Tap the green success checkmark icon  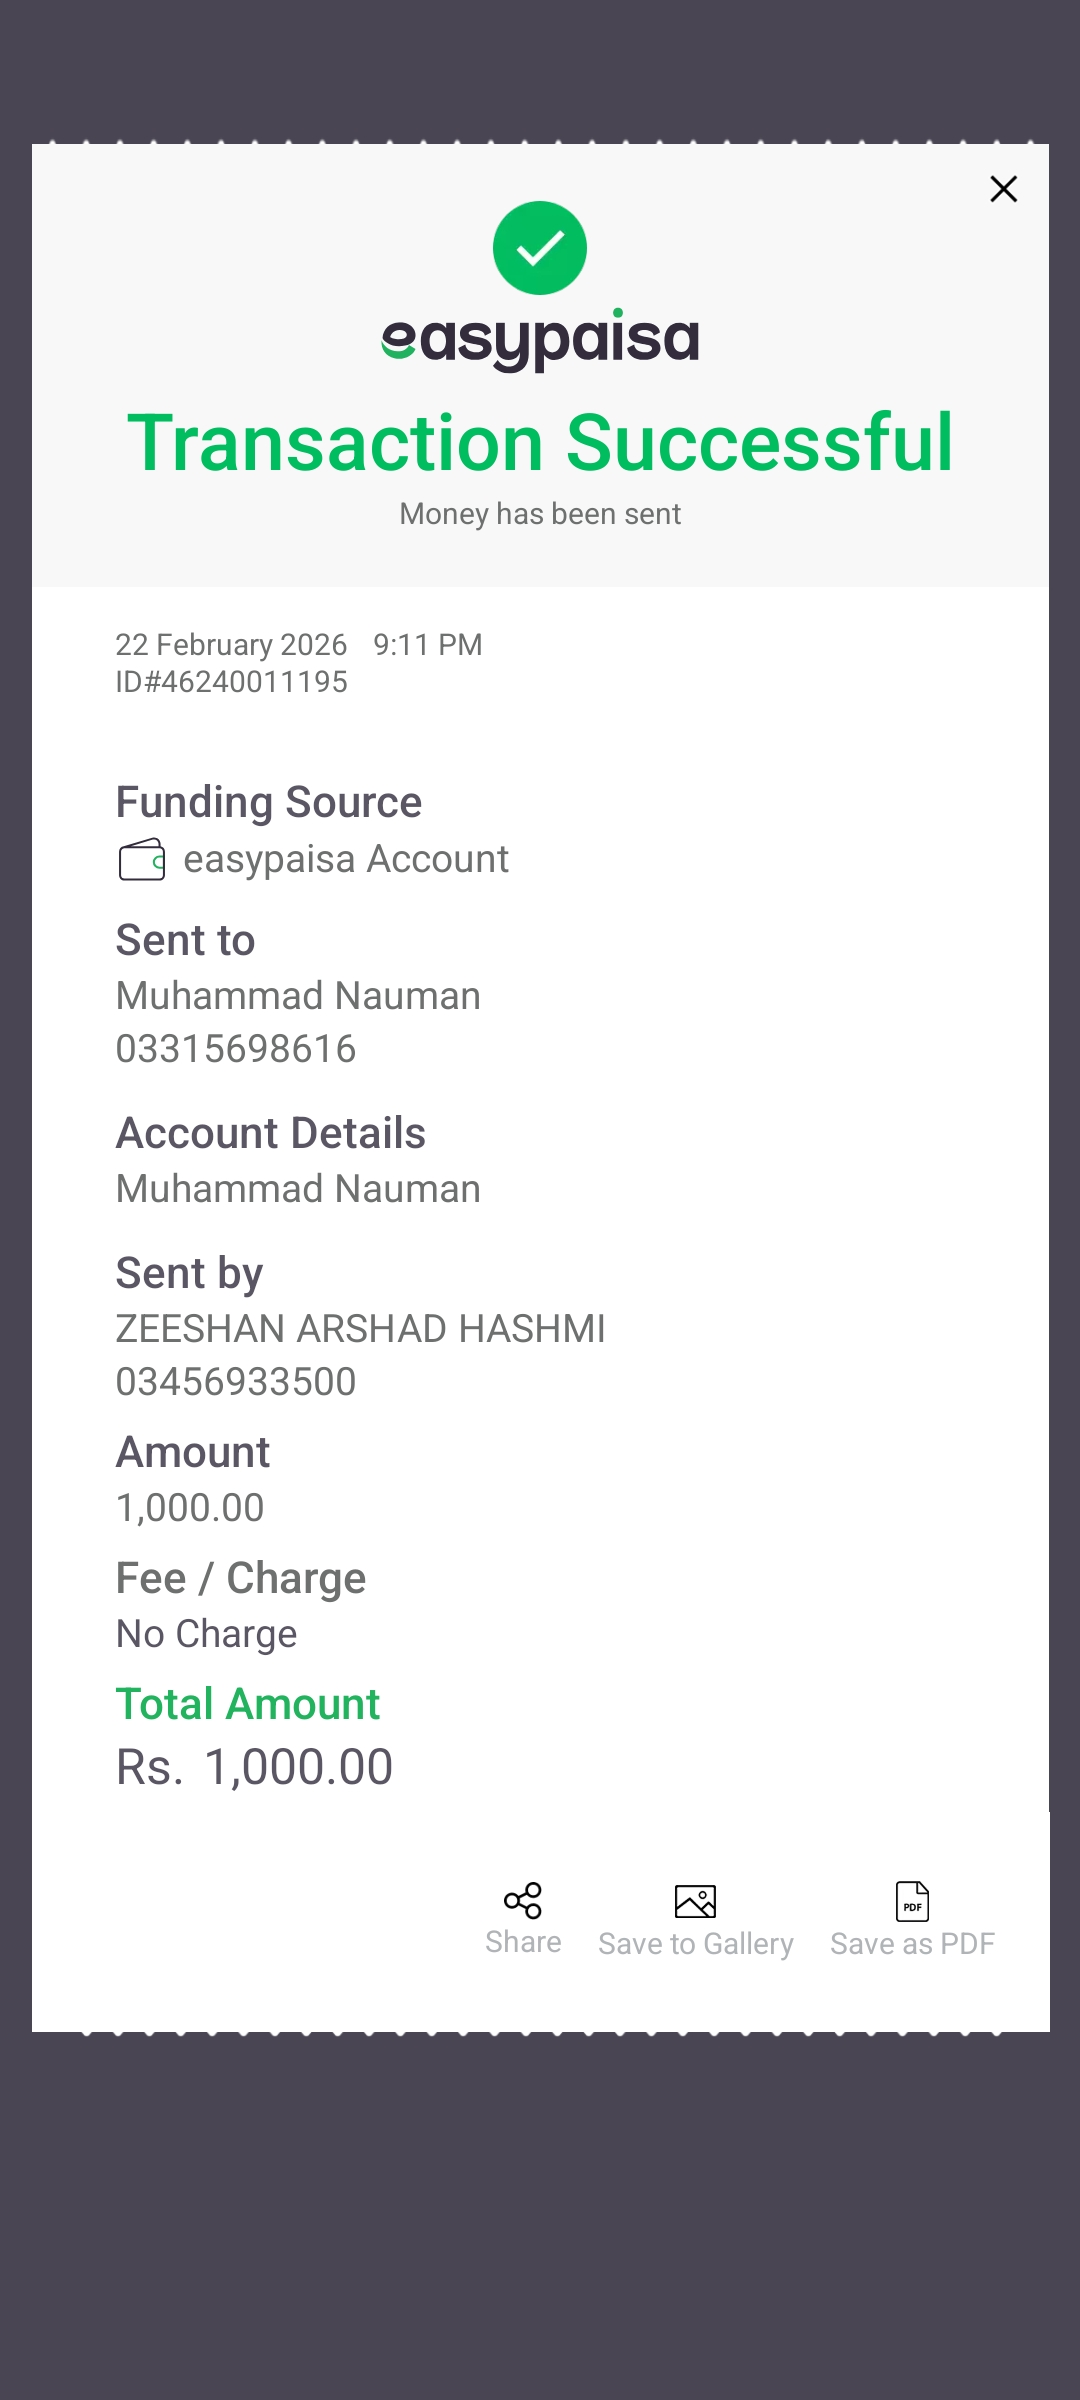(540, 248)
